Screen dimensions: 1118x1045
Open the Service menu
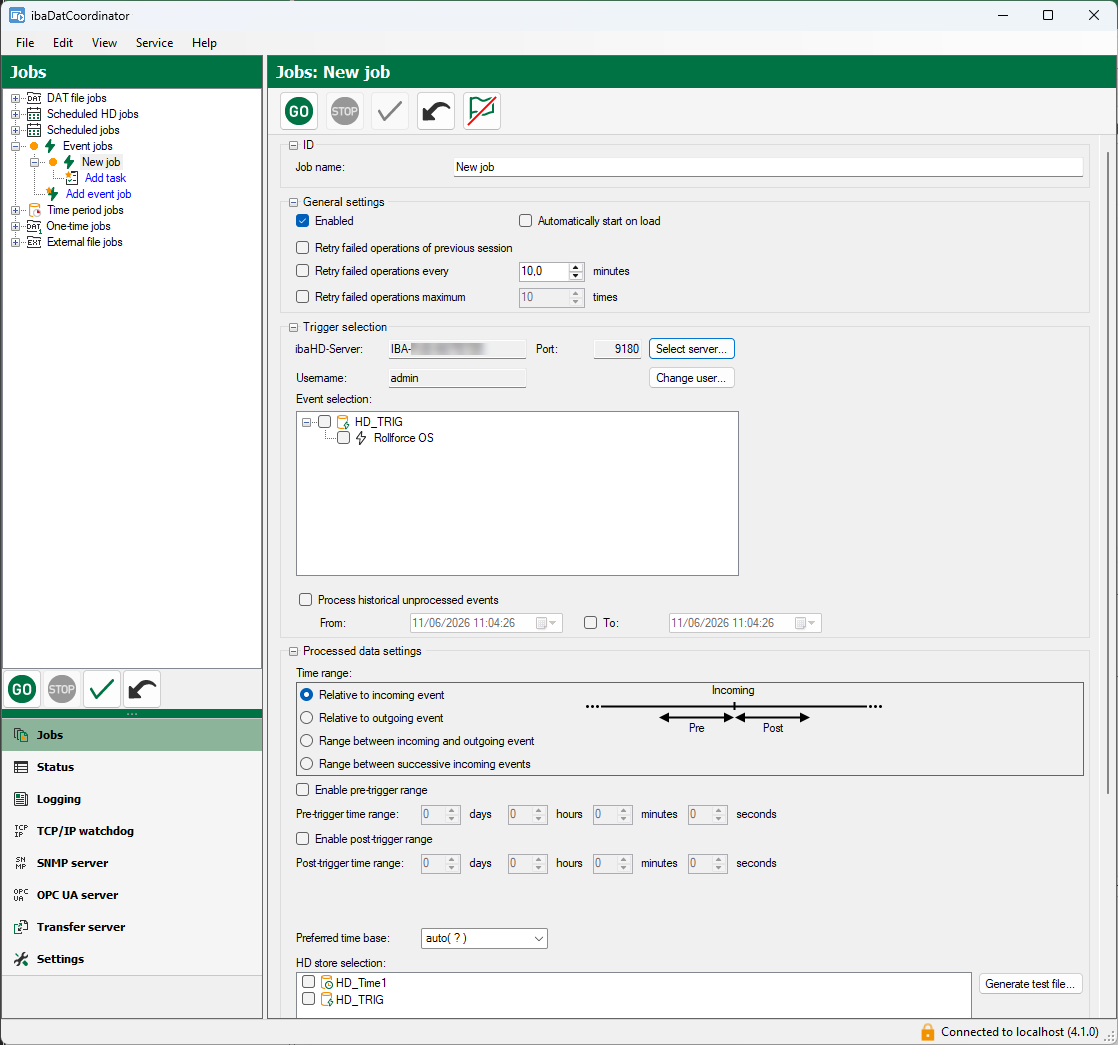tap(154, 43)
